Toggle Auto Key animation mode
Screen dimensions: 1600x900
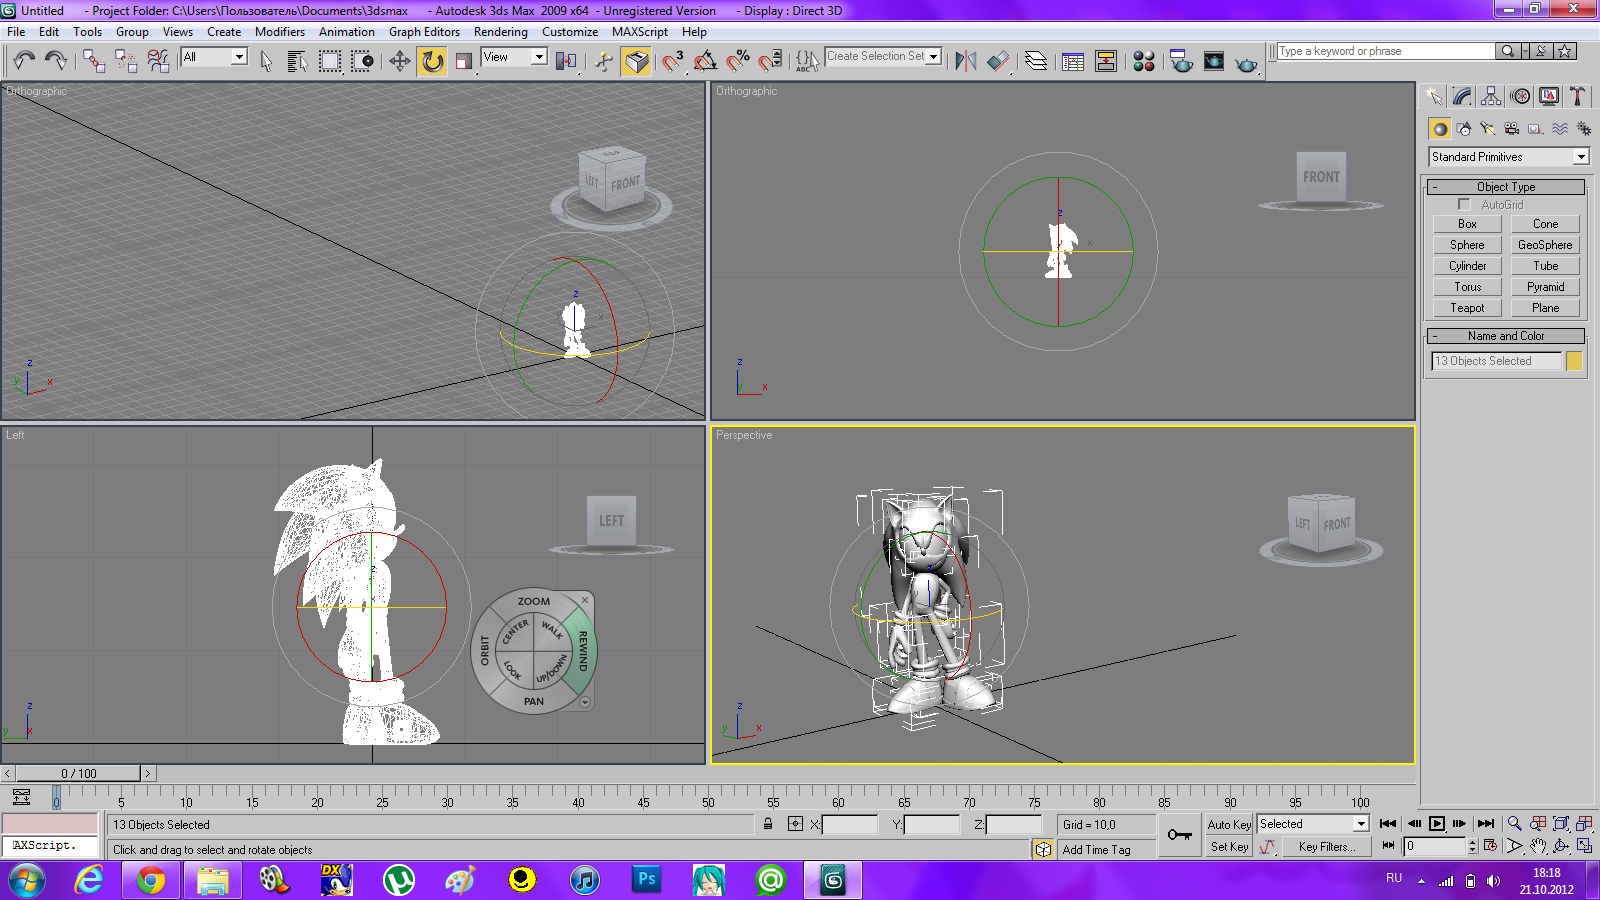click(x=1229, y=824)
